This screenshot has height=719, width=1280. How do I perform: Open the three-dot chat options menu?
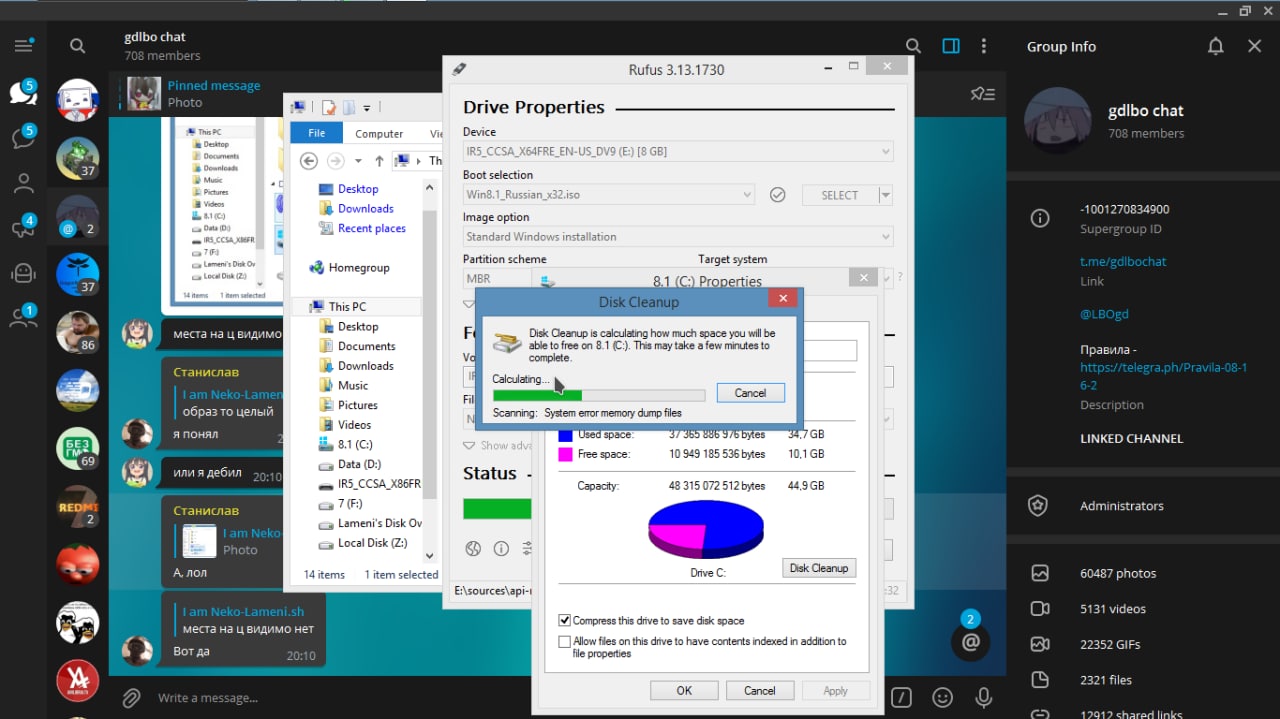[984, 46]
